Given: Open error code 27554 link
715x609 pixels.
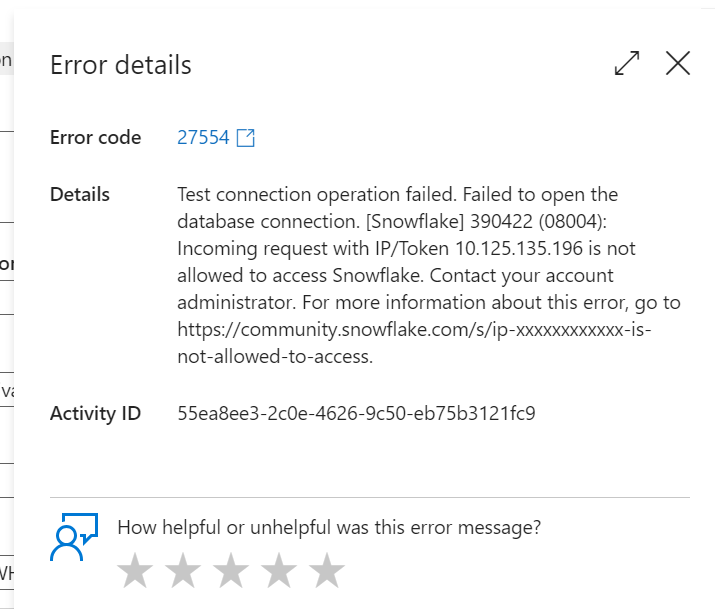Looking at the screenshot, I should click(x=203, y=138).
